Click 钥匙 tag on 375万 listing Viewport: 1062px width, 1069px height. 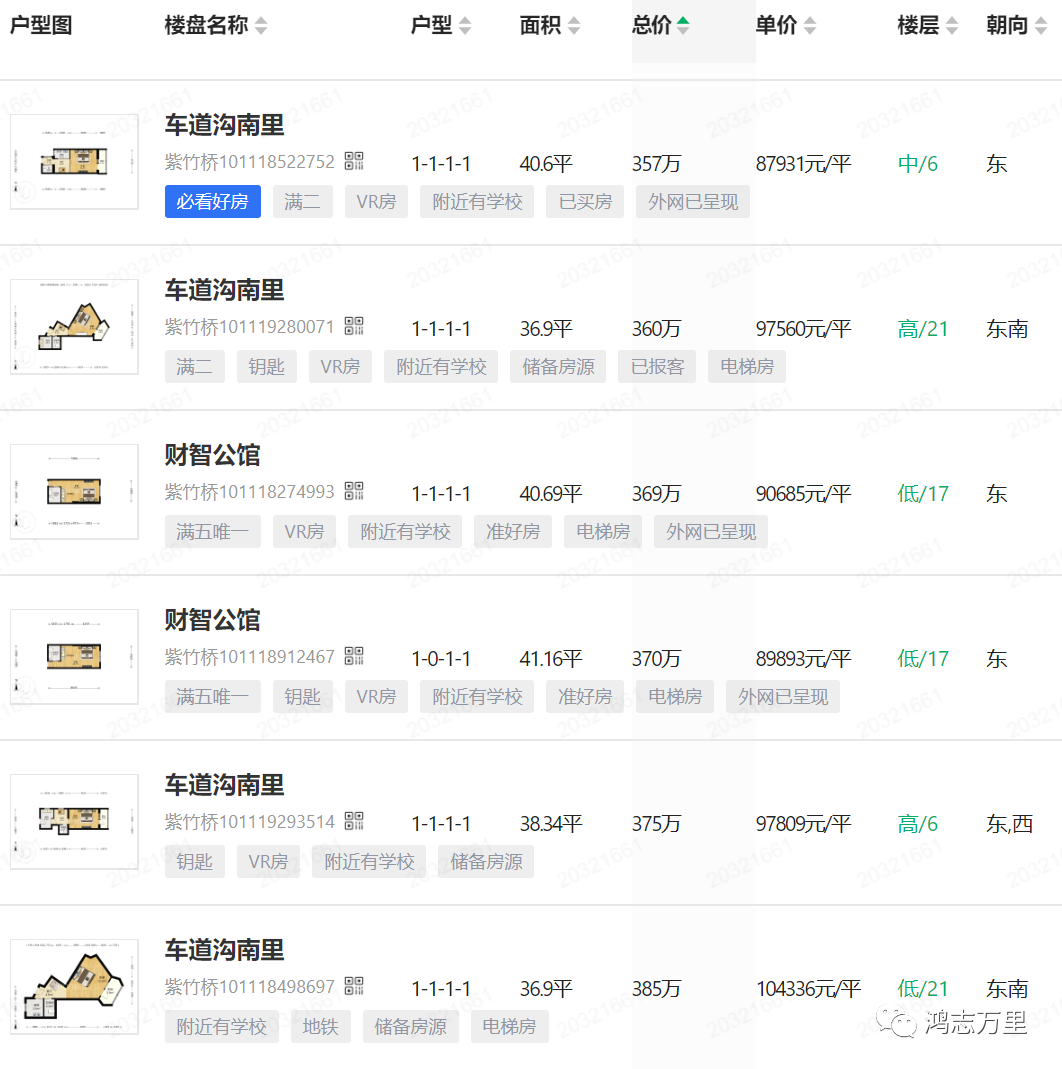pyautogui.click(x=195, y=862)
